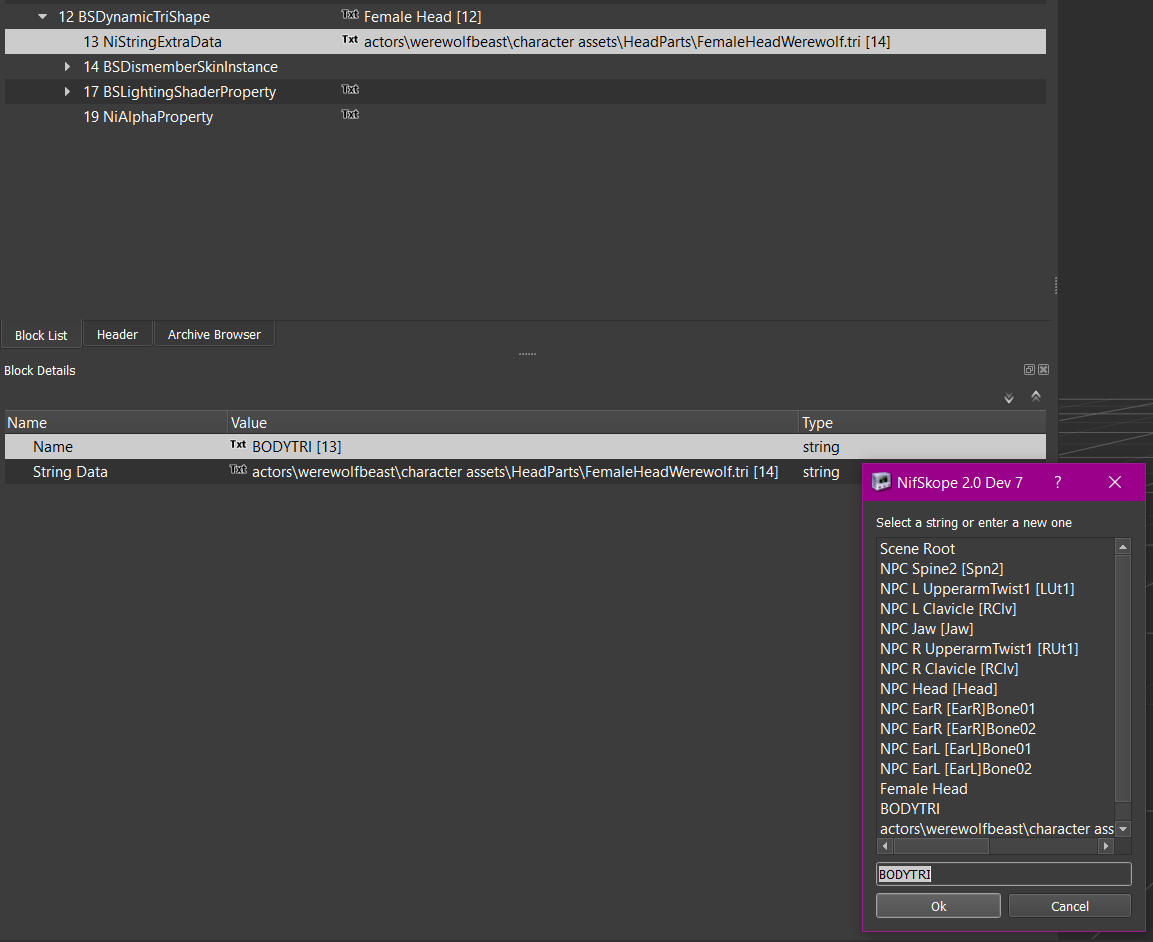This screenshot has height=942, width=1153.
Task: Click Txt icon in String Data value cell
Action: [238, 470]
